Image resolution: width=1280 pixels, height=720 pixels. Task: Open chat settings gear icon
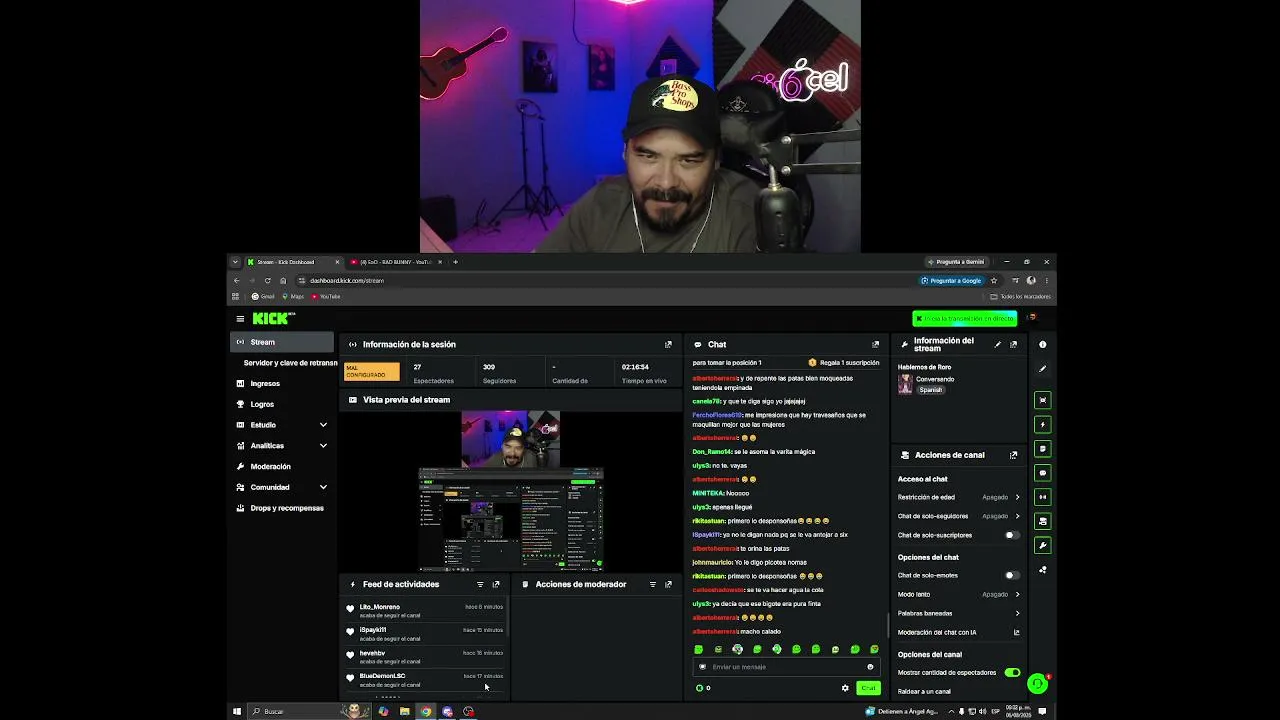(x=845, y=688)
